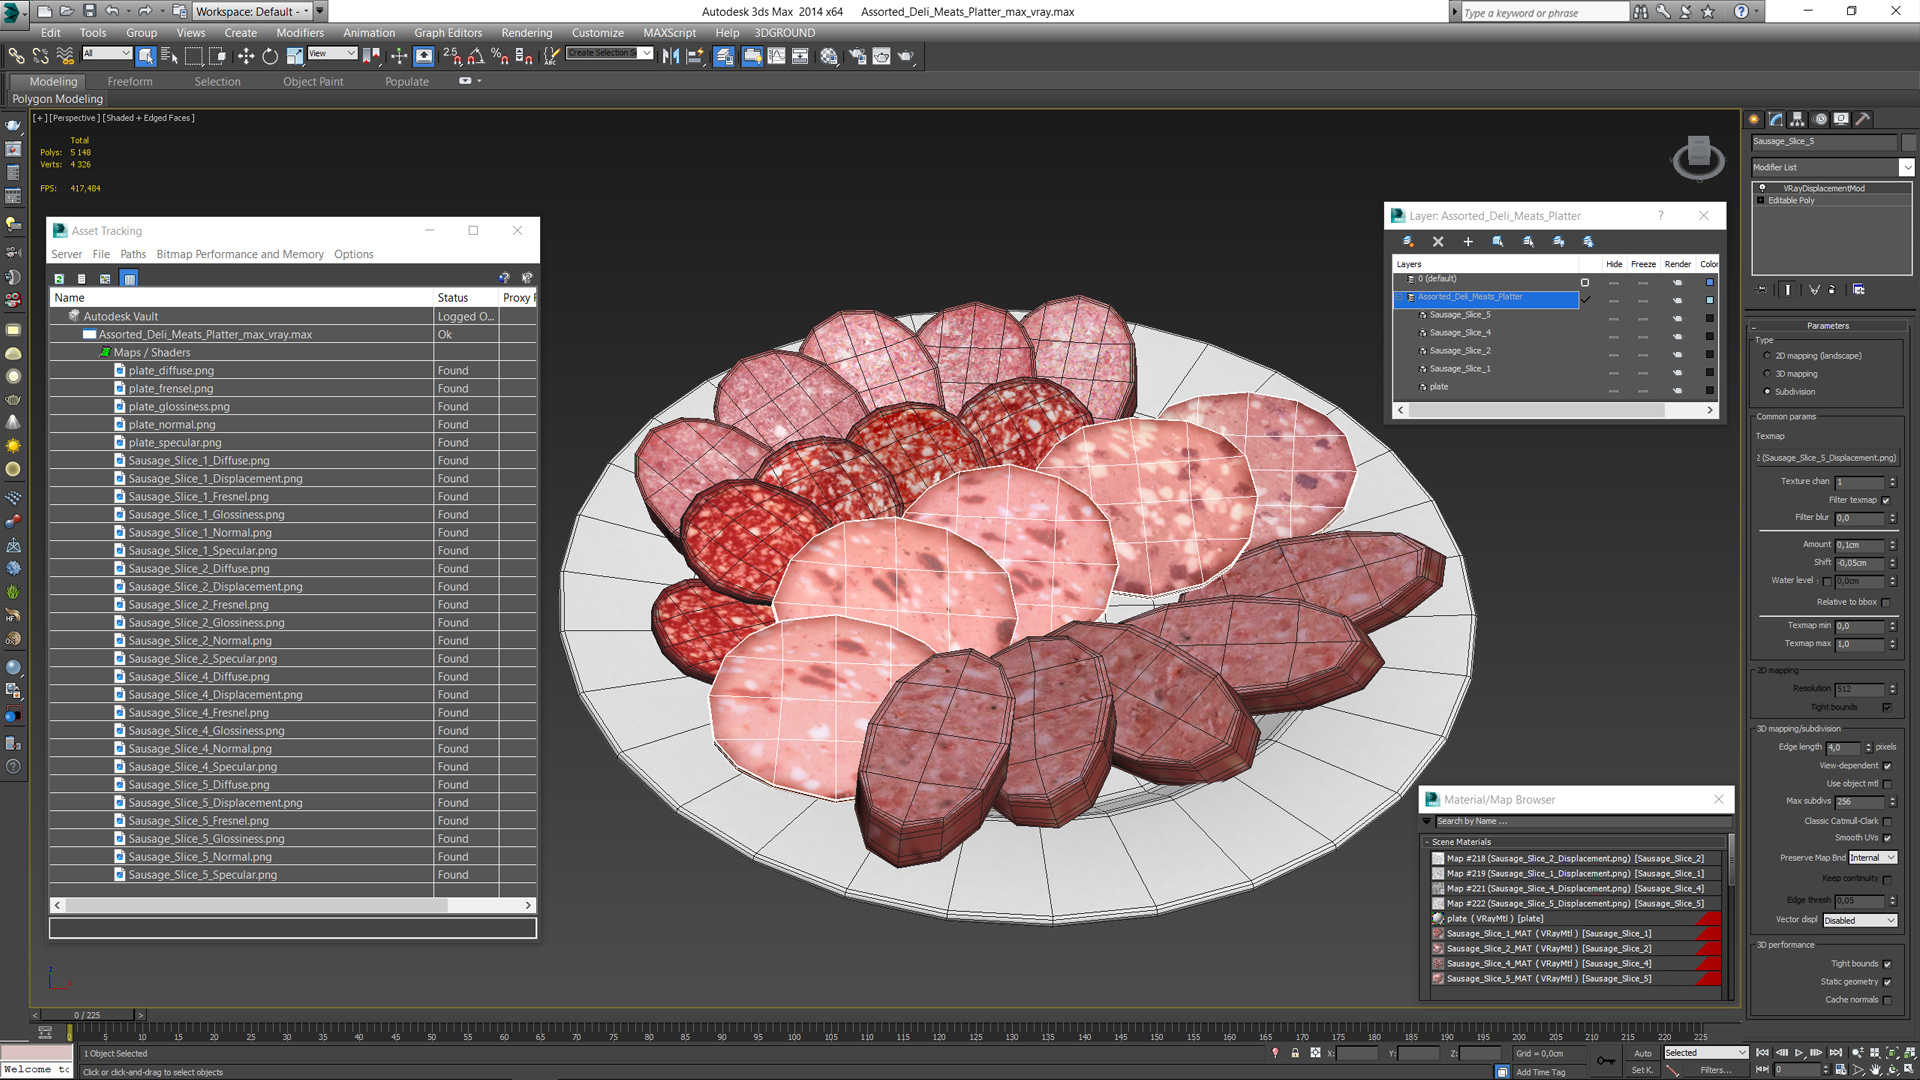This screenshot has width=1920, height=1080.
Task: Click the Sausage_Slice_5_Displacement texmap button
Action: pyautogui.click(x=1826, y=458)
